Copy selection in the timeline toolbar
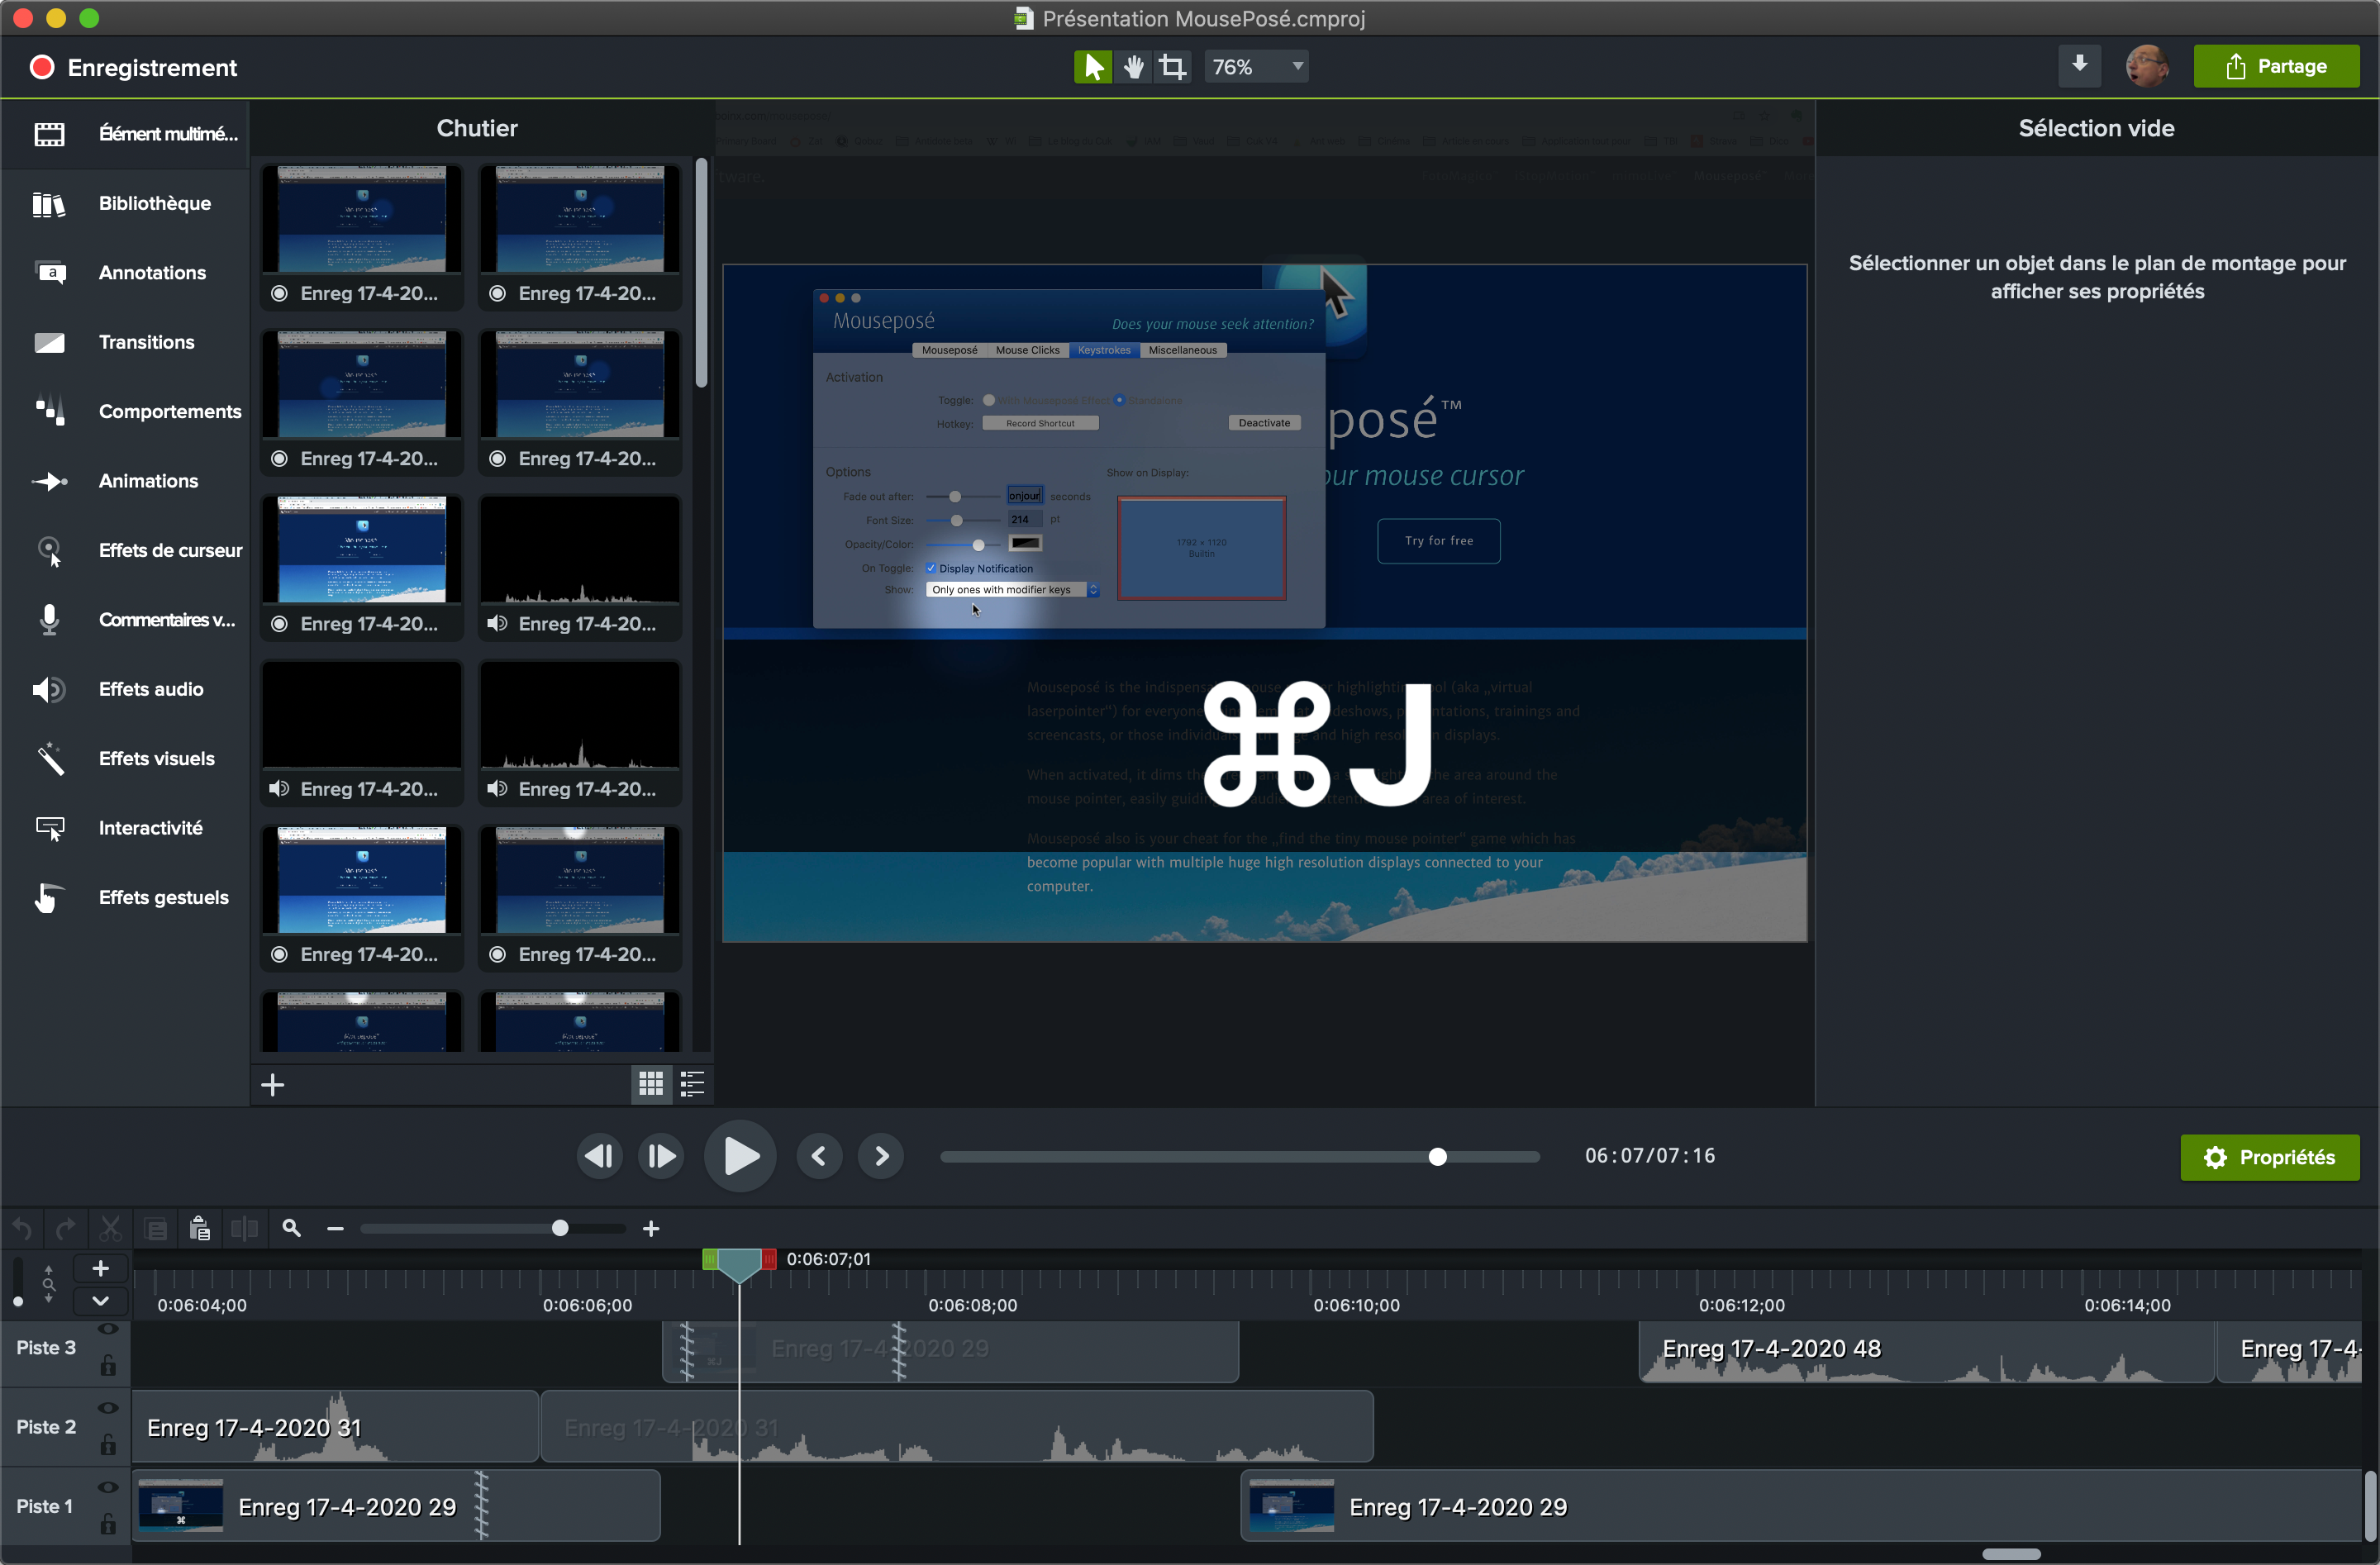The width and height of the screenshot is (2380, 1565). [x=156, y=1229]
